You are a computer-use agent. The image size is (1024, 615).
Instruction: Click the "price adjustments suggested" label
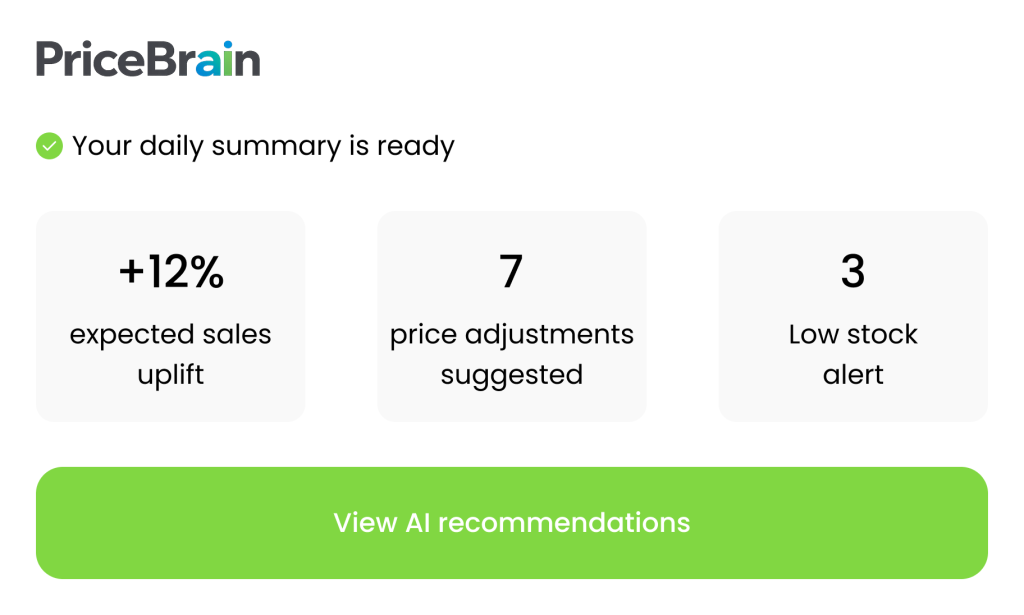coord(511,354)
